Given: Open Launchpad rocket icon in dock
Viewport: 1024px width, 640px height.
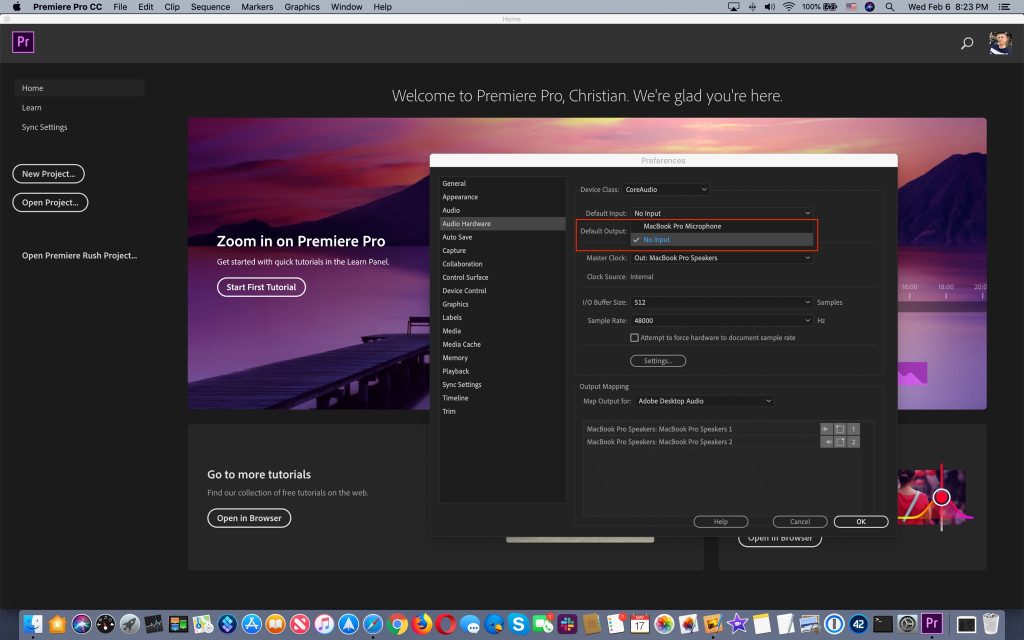Looking at the screenshot, I should point(129,624).
